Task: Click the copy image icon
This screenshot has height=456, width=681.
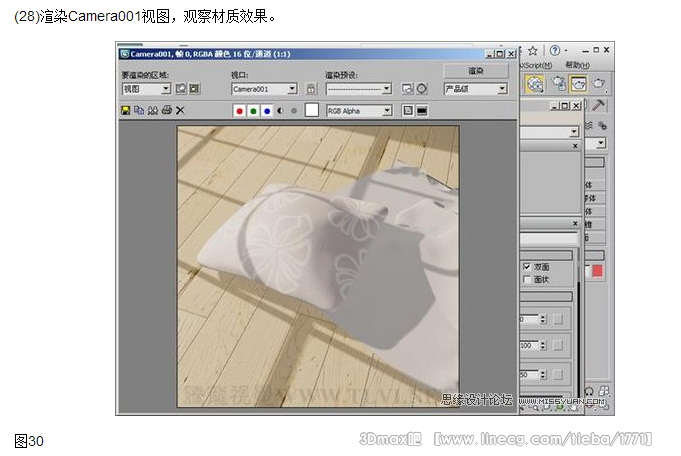Action: [x=139, y=110]
